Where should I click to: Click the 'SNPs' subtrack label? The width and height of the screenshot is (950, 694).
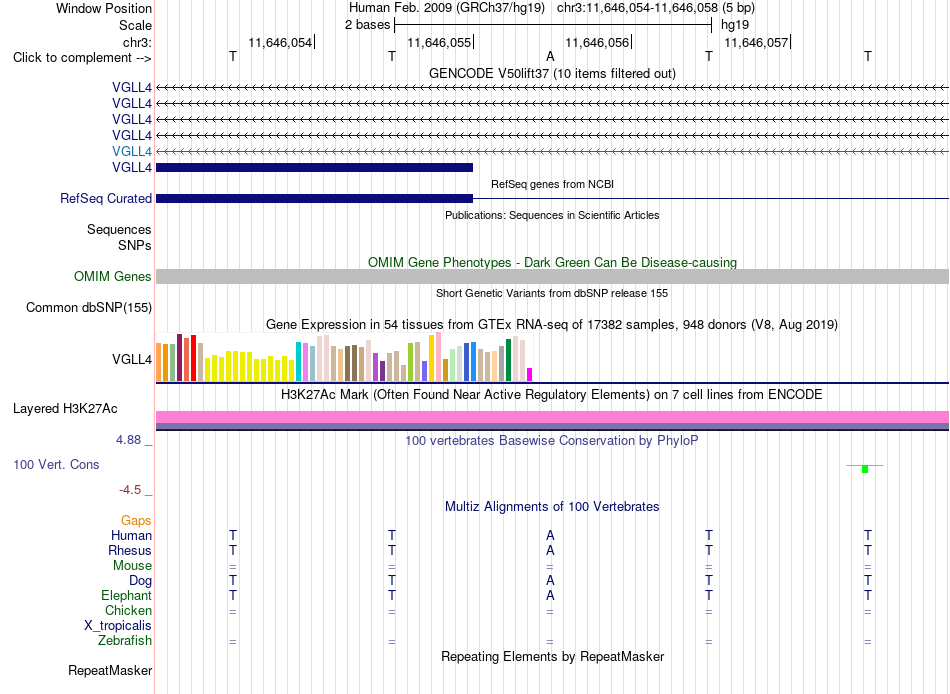[135, 245]
